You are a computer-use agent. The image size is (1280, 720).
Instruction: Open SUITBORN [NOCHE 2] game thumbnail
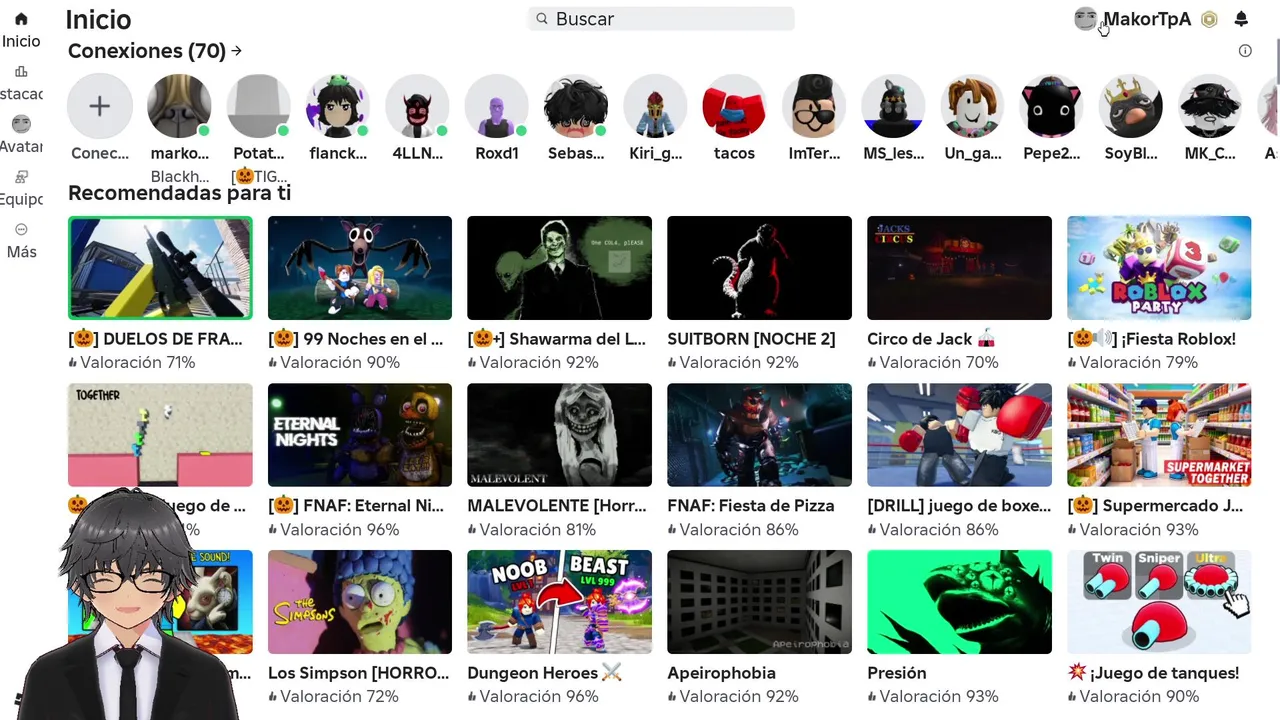tap(760, 268)
